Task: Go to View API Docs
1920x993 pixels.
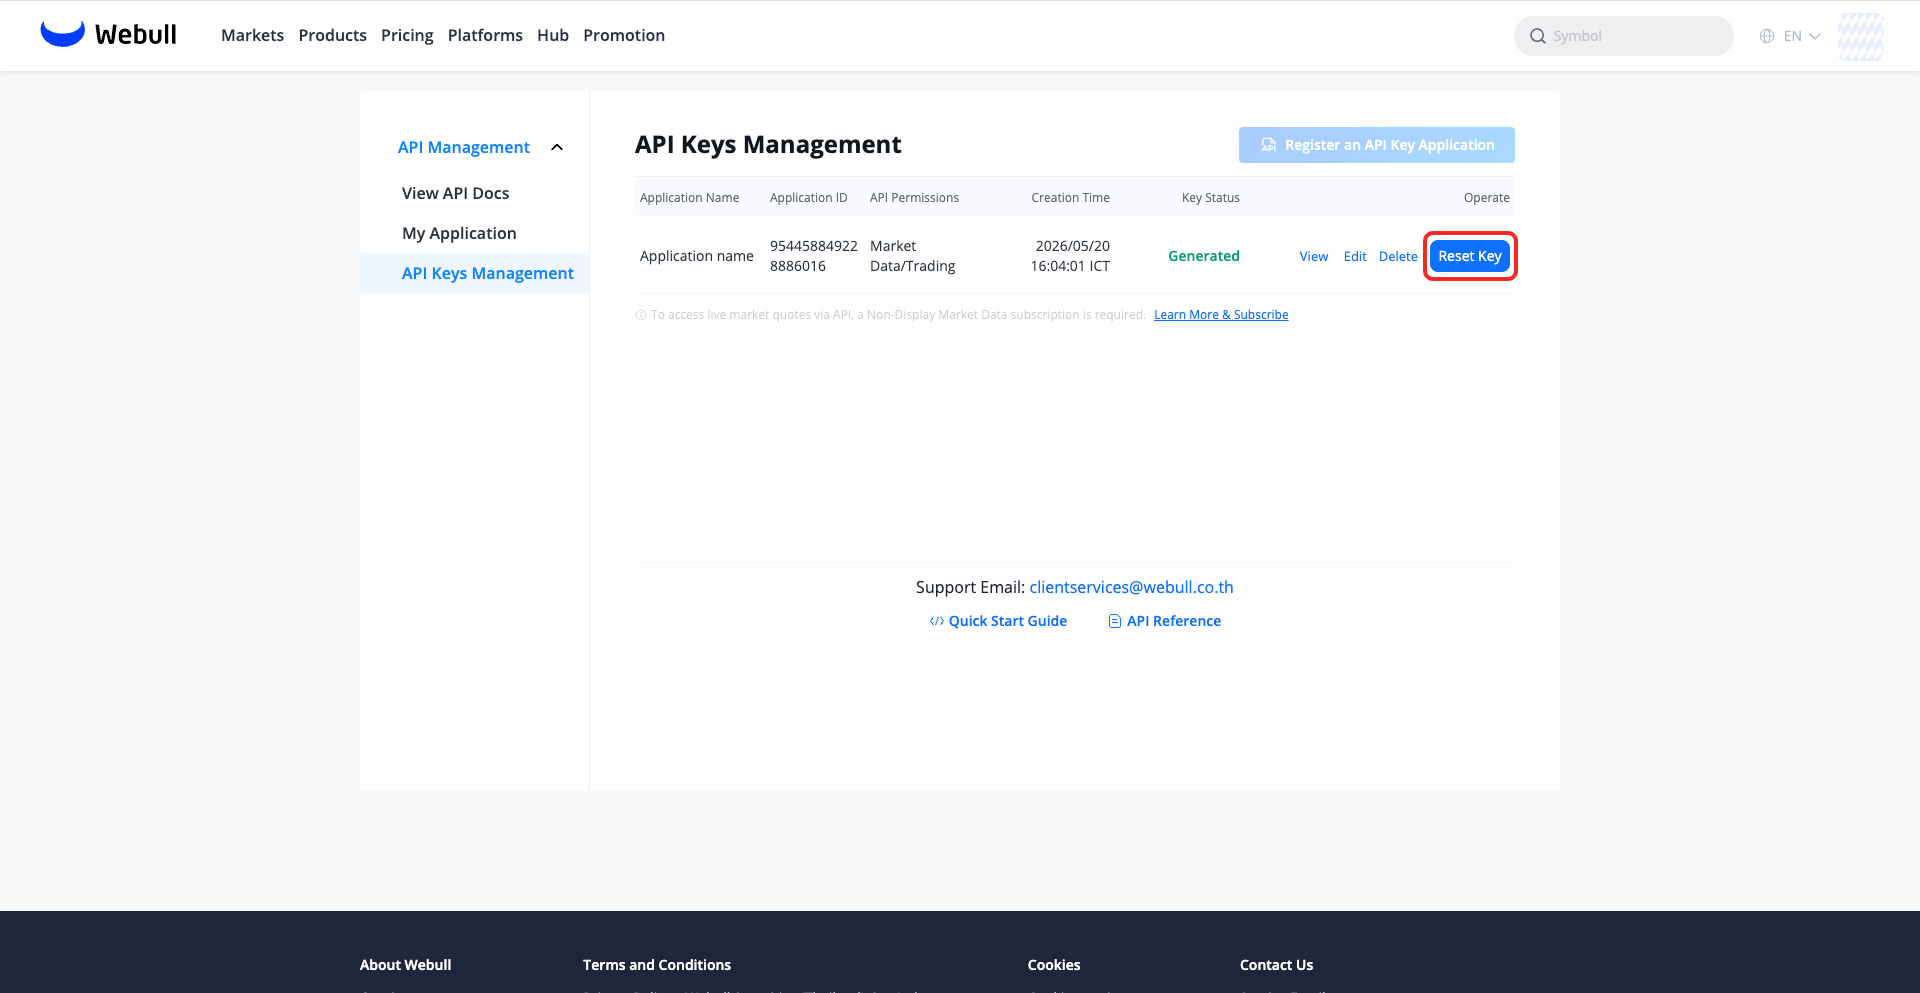Action: tap(455, 193)
